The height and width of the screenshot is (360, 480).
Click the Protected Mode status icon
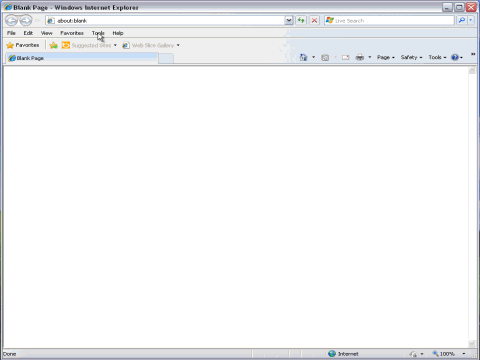click(x=413, y=354)
